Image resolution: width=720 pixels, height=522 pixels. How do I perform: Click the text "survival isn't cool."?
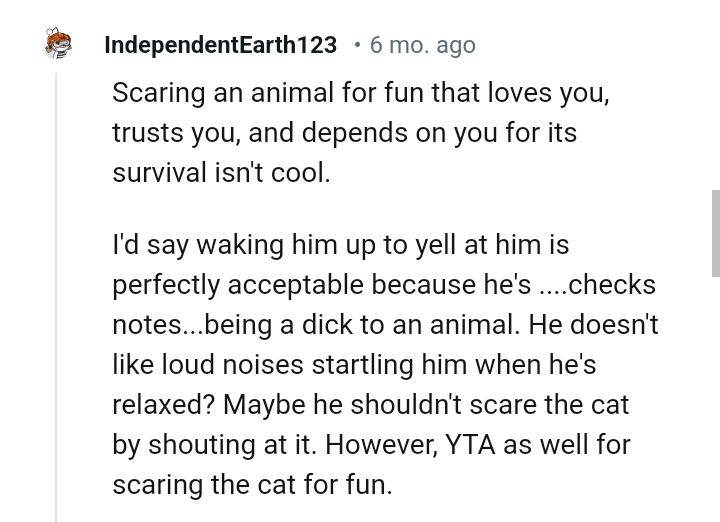click(220, 171)
